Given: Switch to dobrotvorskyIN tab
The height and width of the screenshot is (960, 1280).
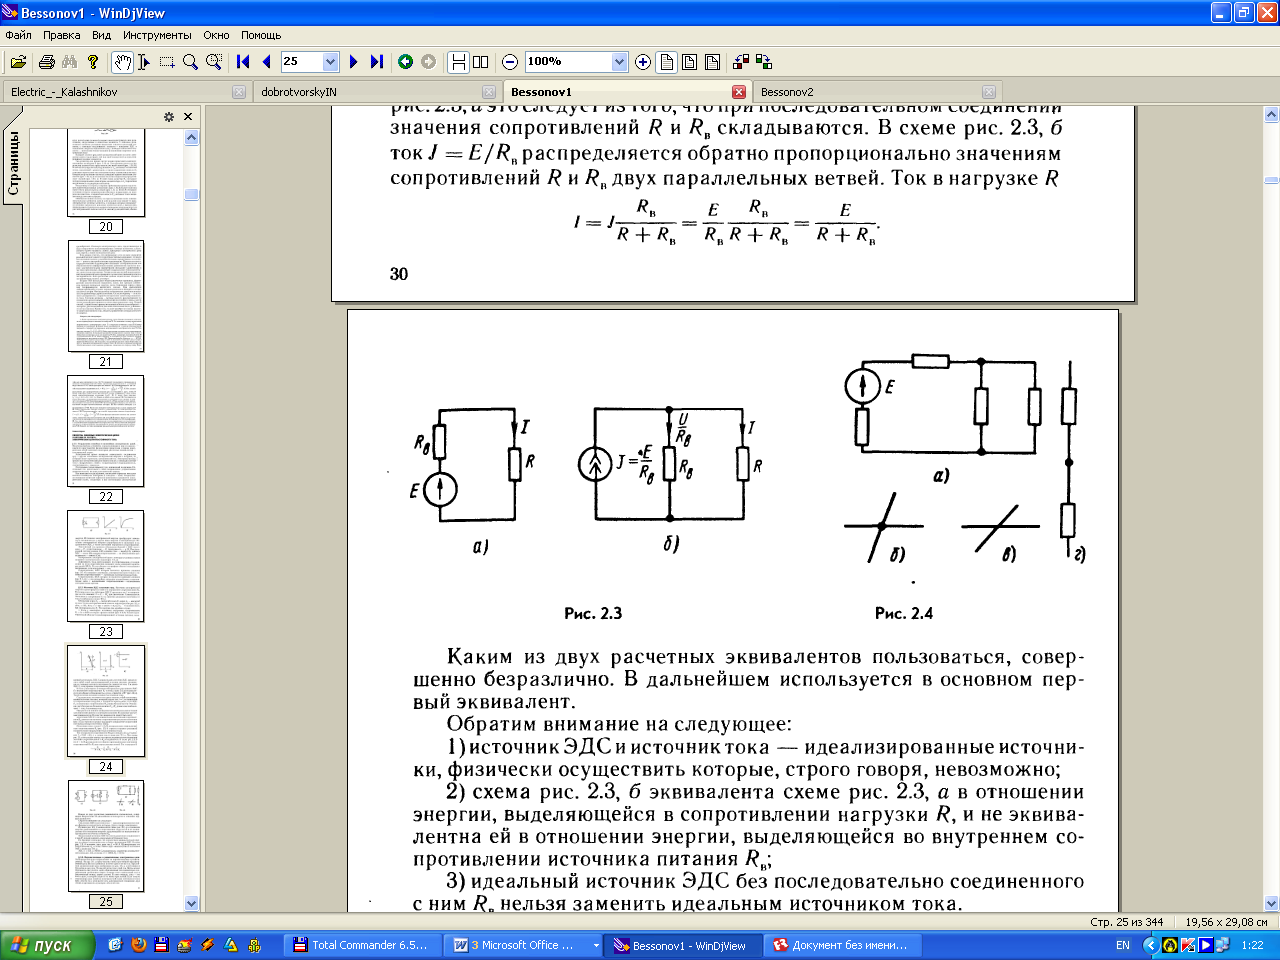Looking at the screenshot, I should tap(375, 92).
